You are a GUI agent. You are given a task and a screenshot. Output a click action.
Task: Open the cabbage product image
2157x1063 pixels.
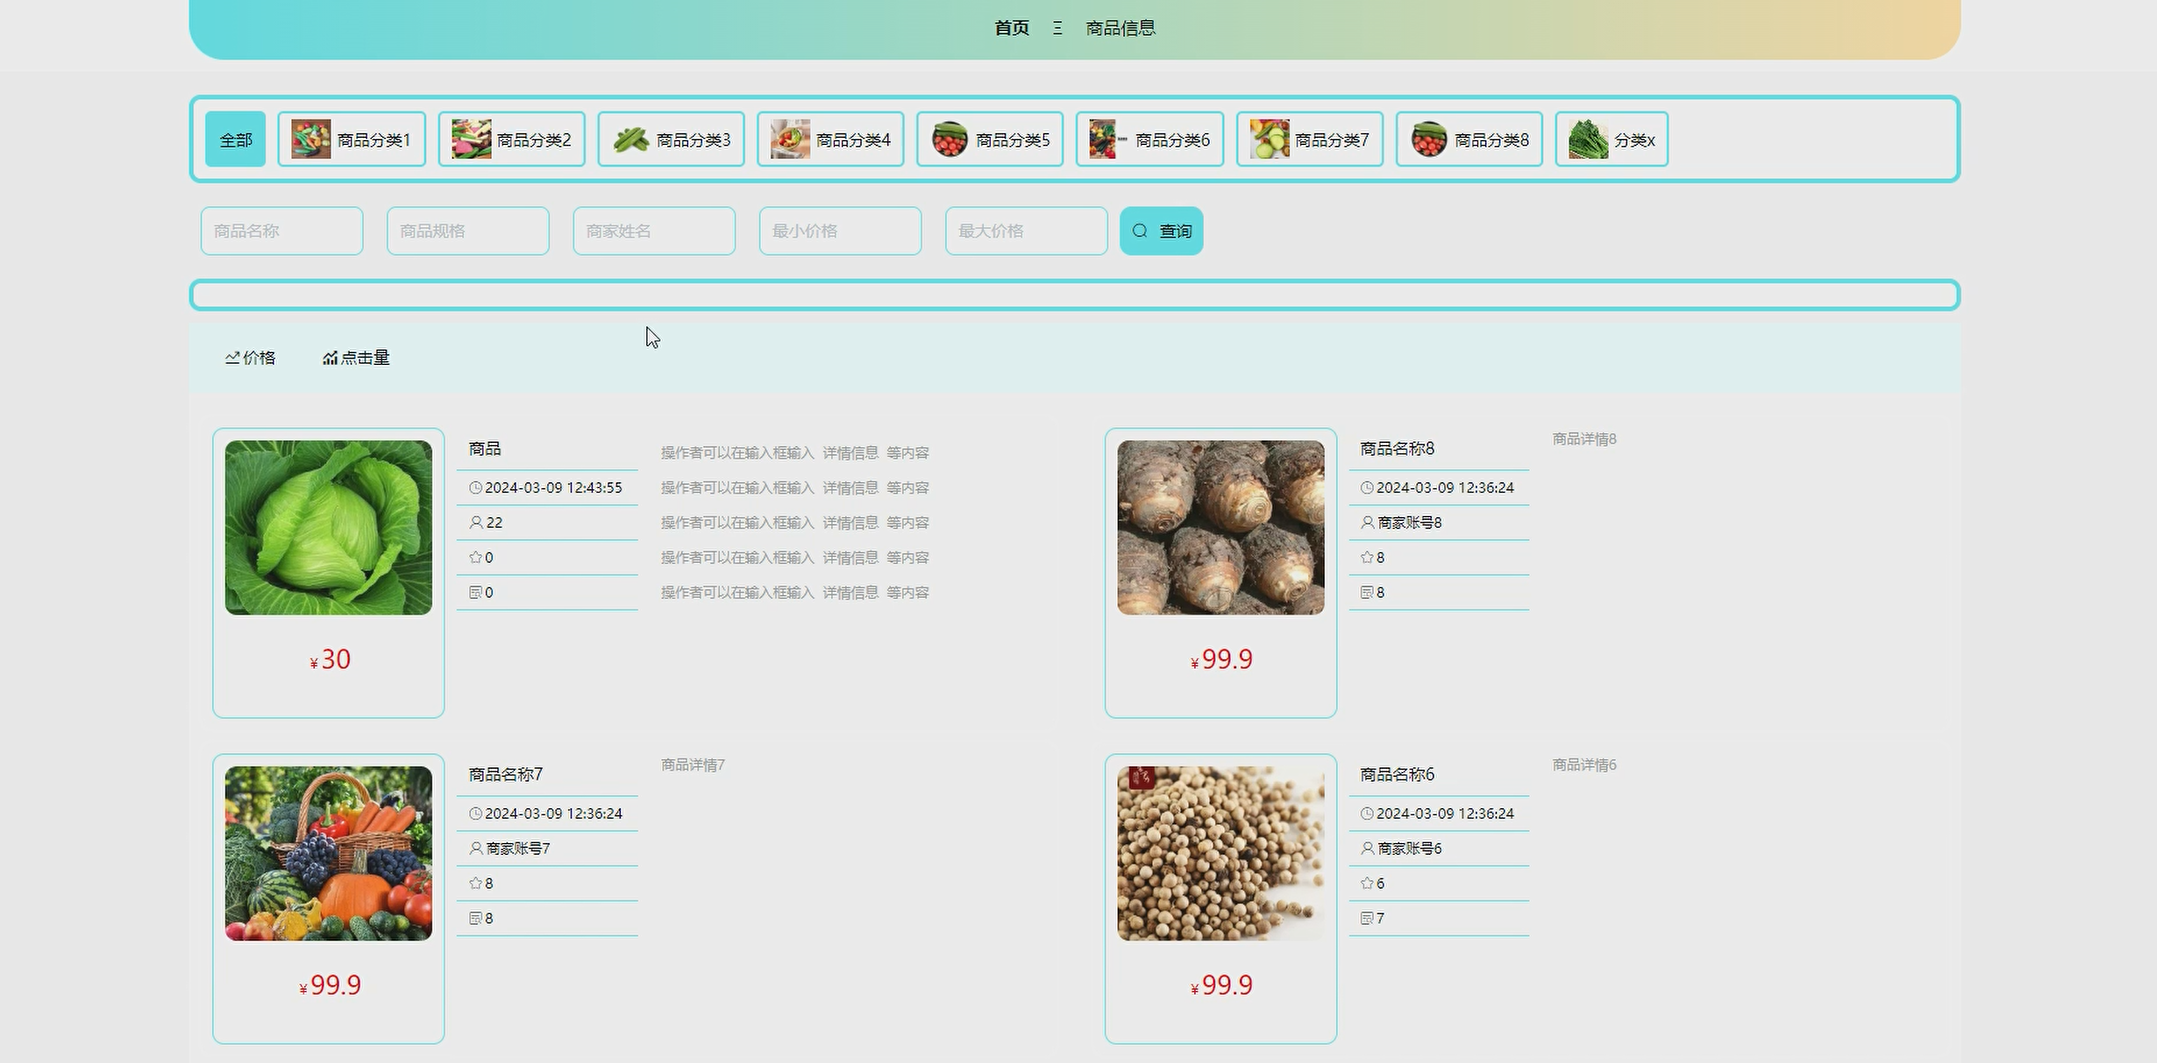pyautogui.click(x=328, y=527)
